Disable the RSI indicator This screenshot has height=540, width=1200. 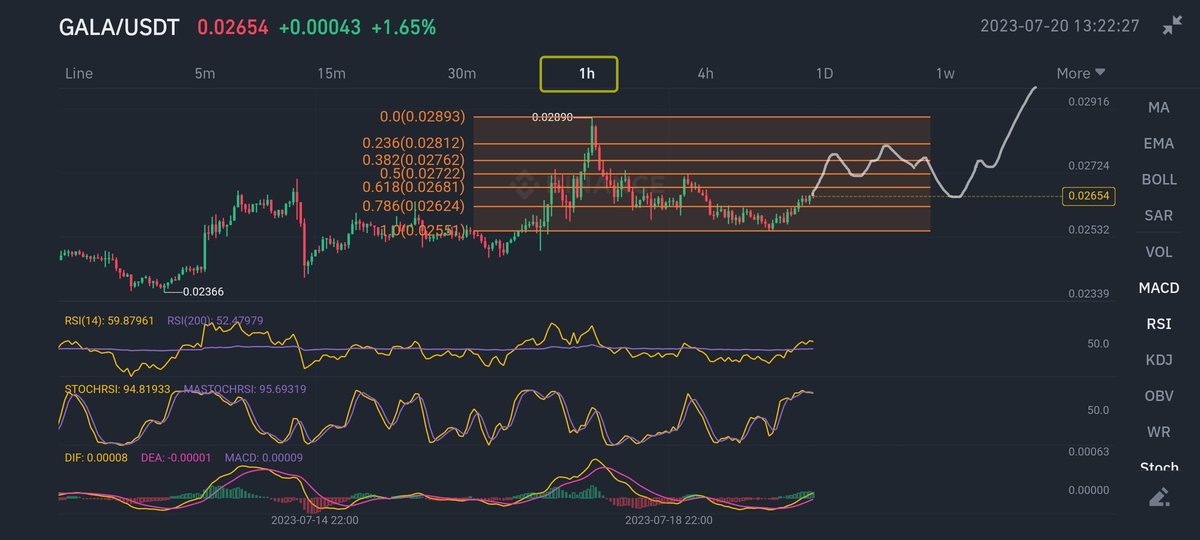click(x=1158, y=323)
